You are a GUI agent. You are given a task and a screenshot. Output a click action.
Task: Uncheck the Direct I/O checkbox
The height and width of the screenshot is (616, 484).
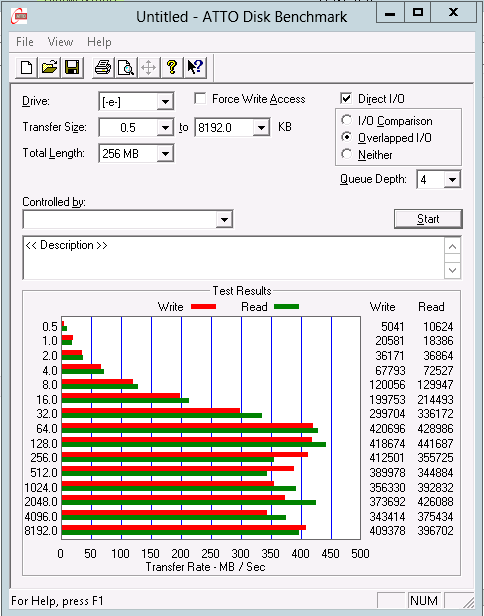coord(346,99)
